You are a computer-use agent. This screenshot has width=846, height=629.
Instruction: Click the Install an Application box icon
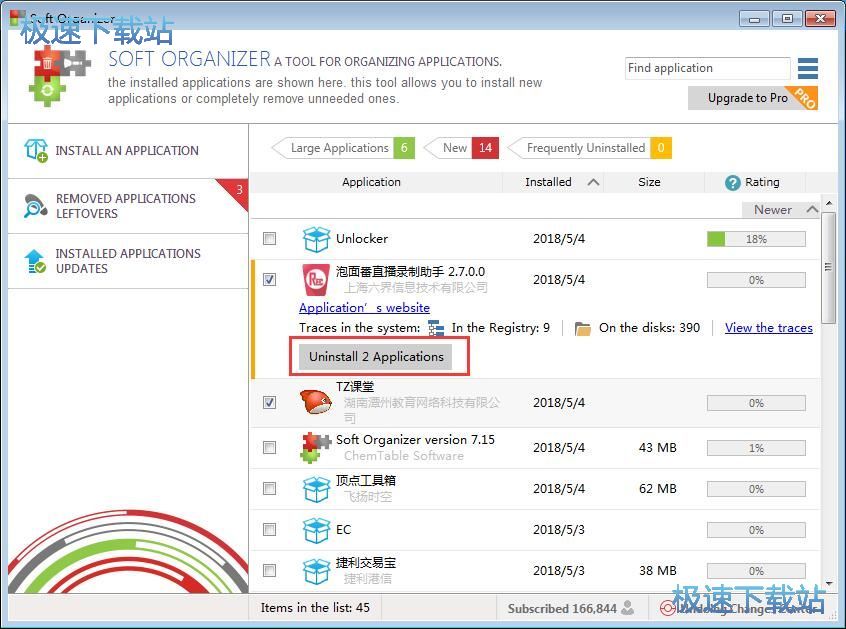coord(36,150)
